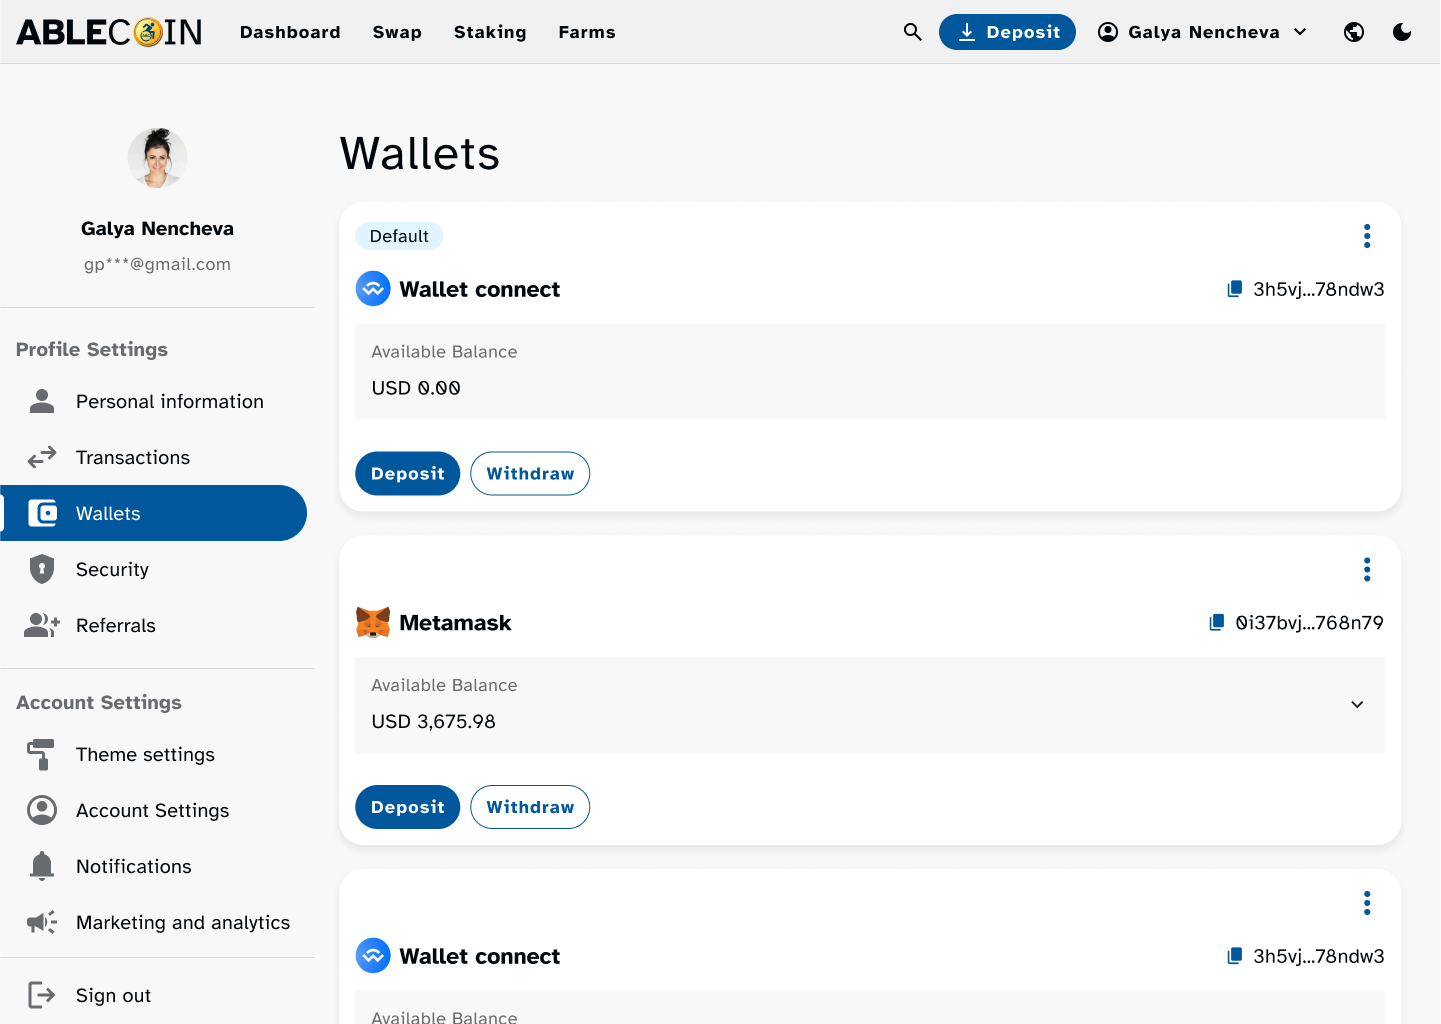Open Security settings in sidebar
Viewport: 1441px width, 1024px height.
point(112,569)
